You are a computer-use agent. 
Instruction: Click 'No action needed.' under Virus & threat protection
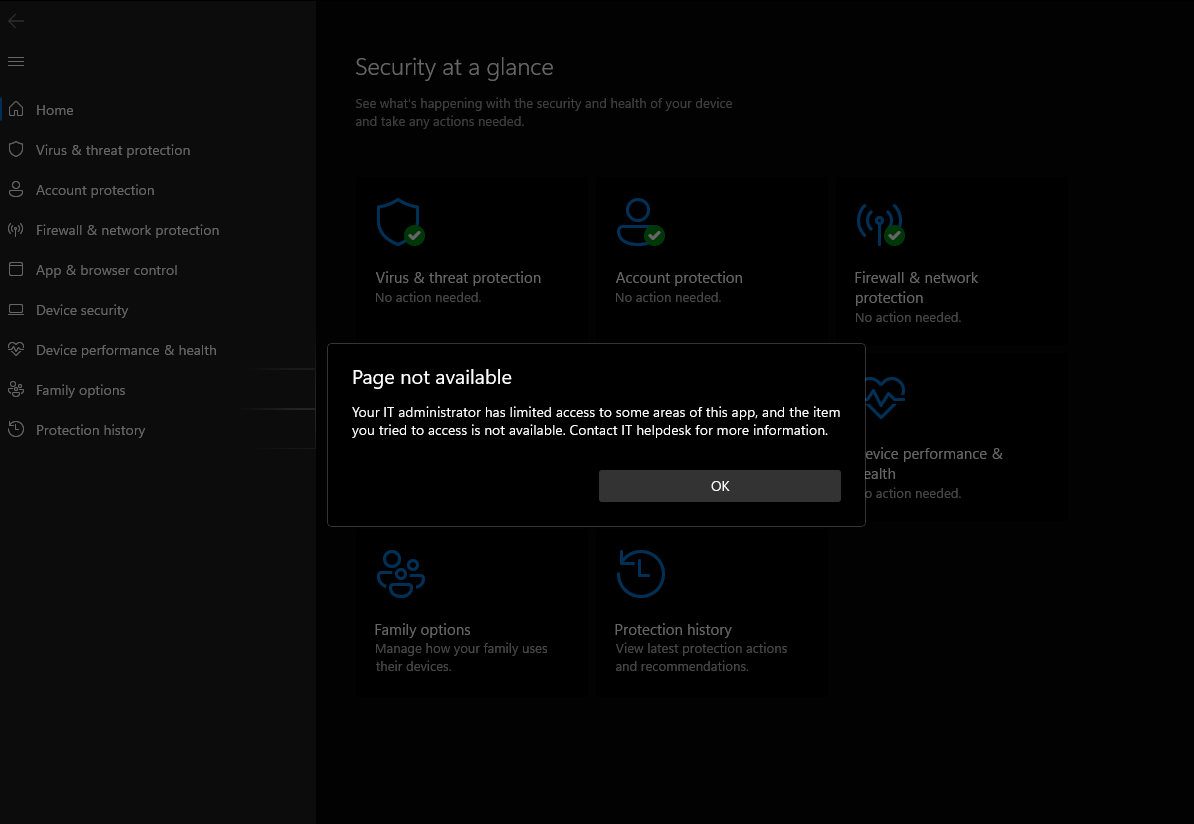(x=428, y=298)
